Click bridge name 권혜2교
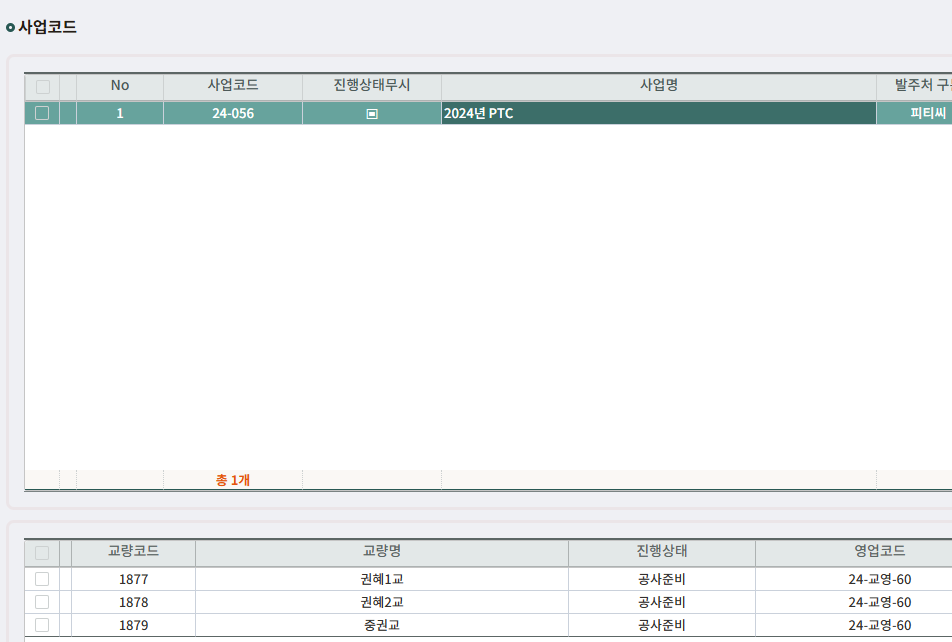Screen dimensions: 952x642 [x=382, y=603]
